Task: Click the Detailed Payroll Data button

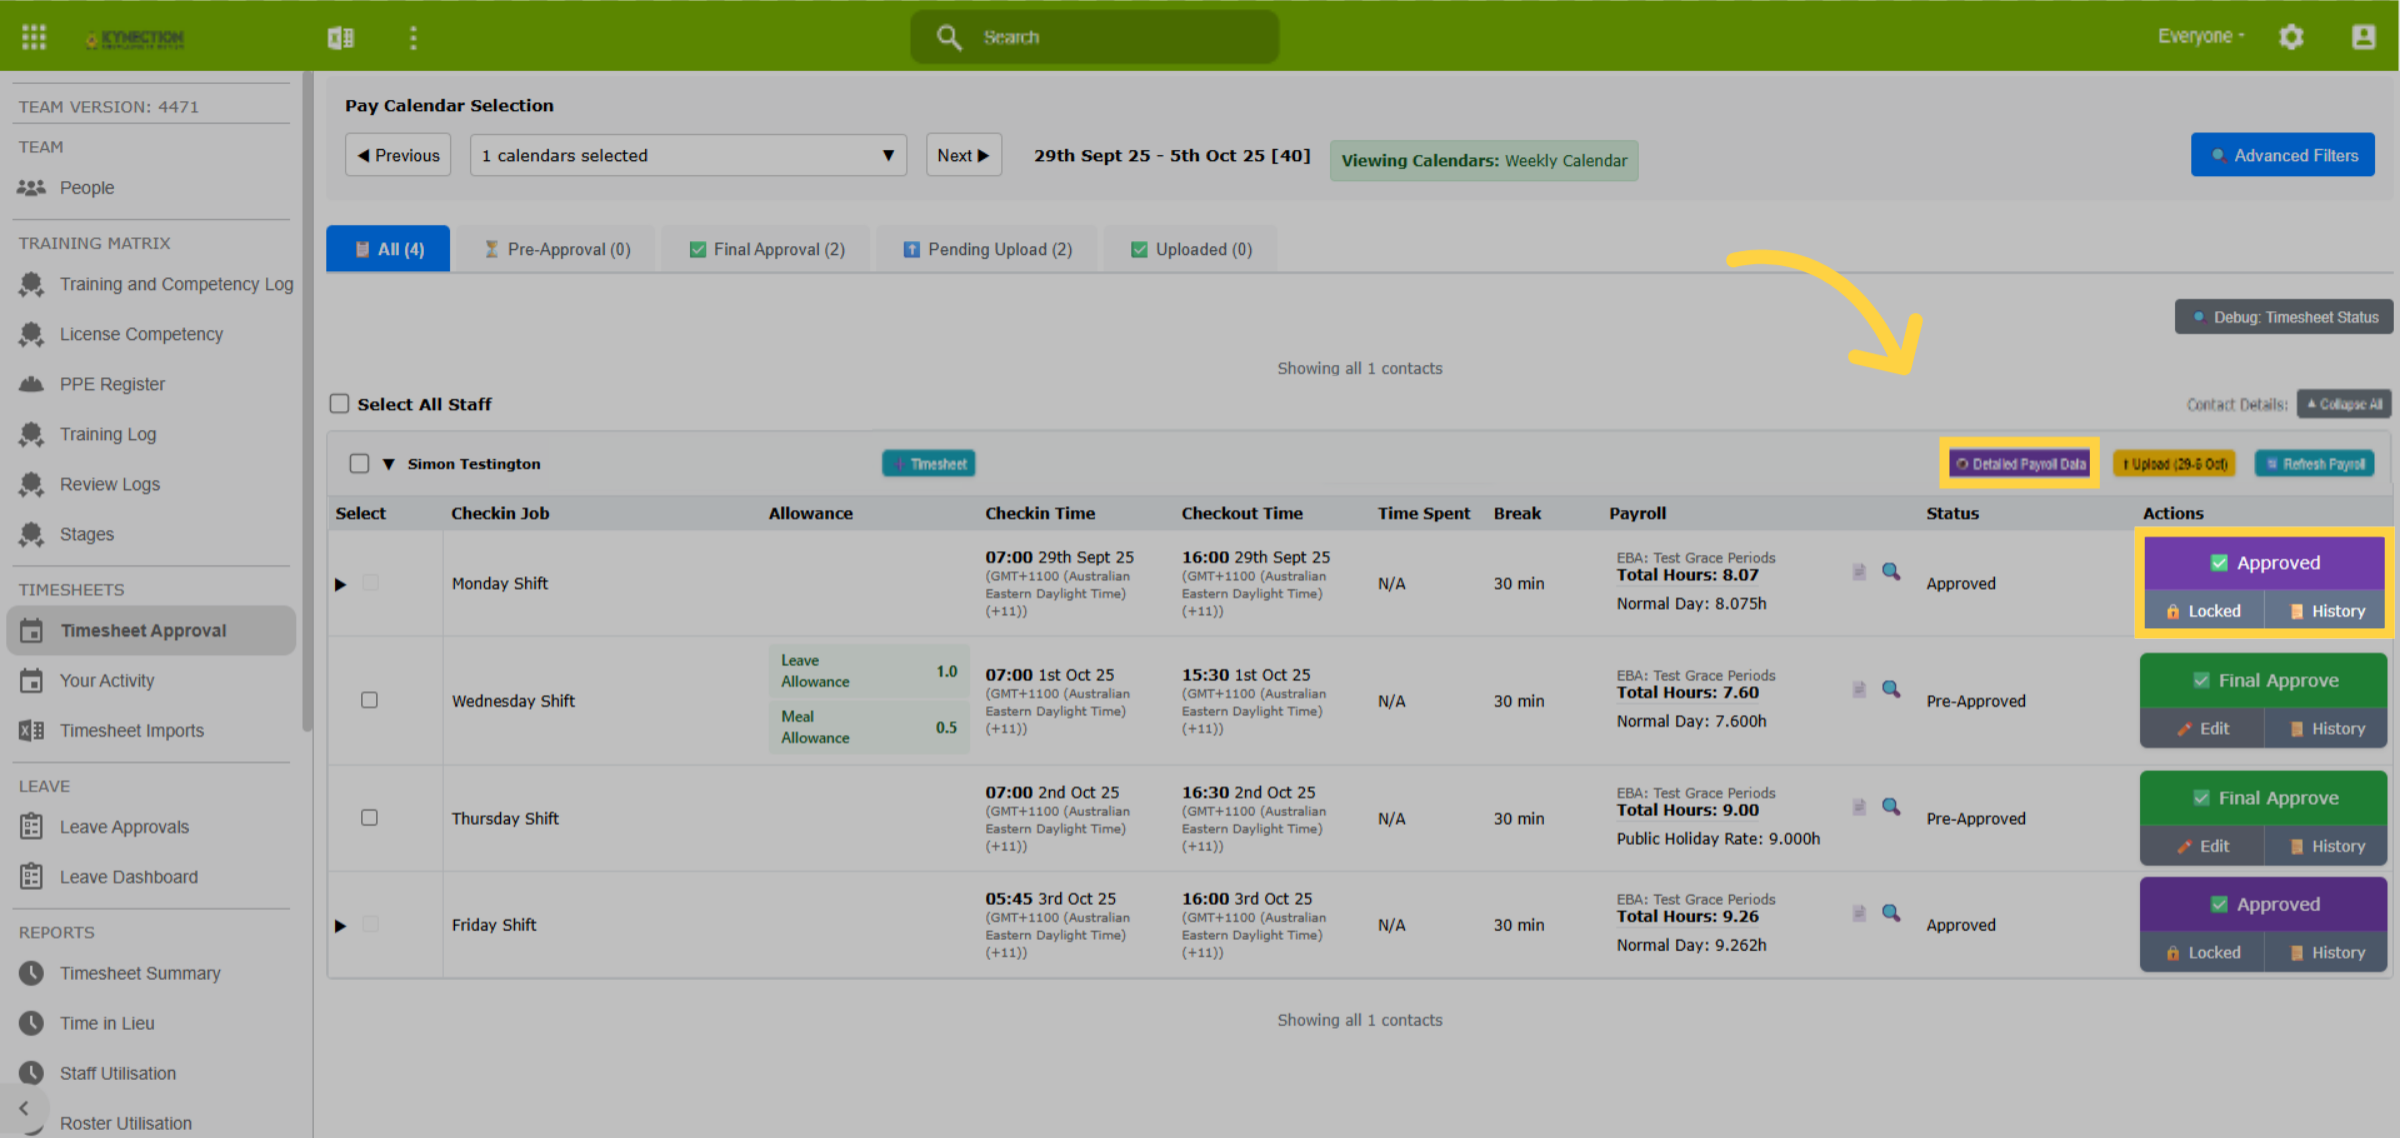Action: pos(2019,464)
